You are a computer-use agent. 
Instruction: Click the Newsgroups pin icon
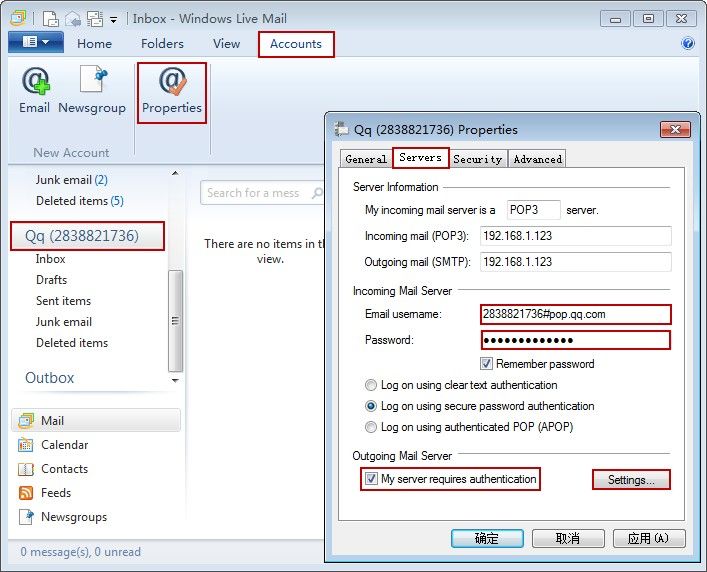point(26,517)
